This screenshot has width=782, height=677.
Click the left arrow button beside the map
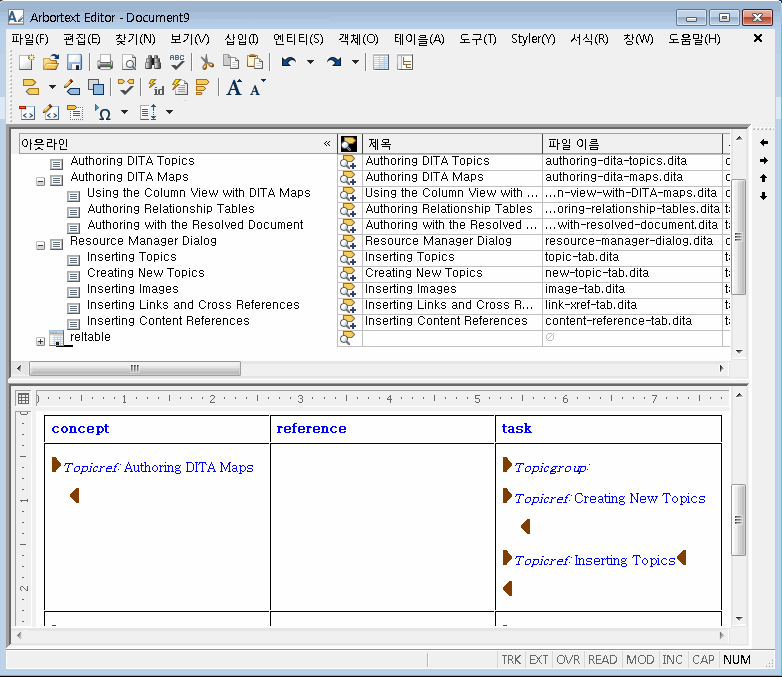764,143
